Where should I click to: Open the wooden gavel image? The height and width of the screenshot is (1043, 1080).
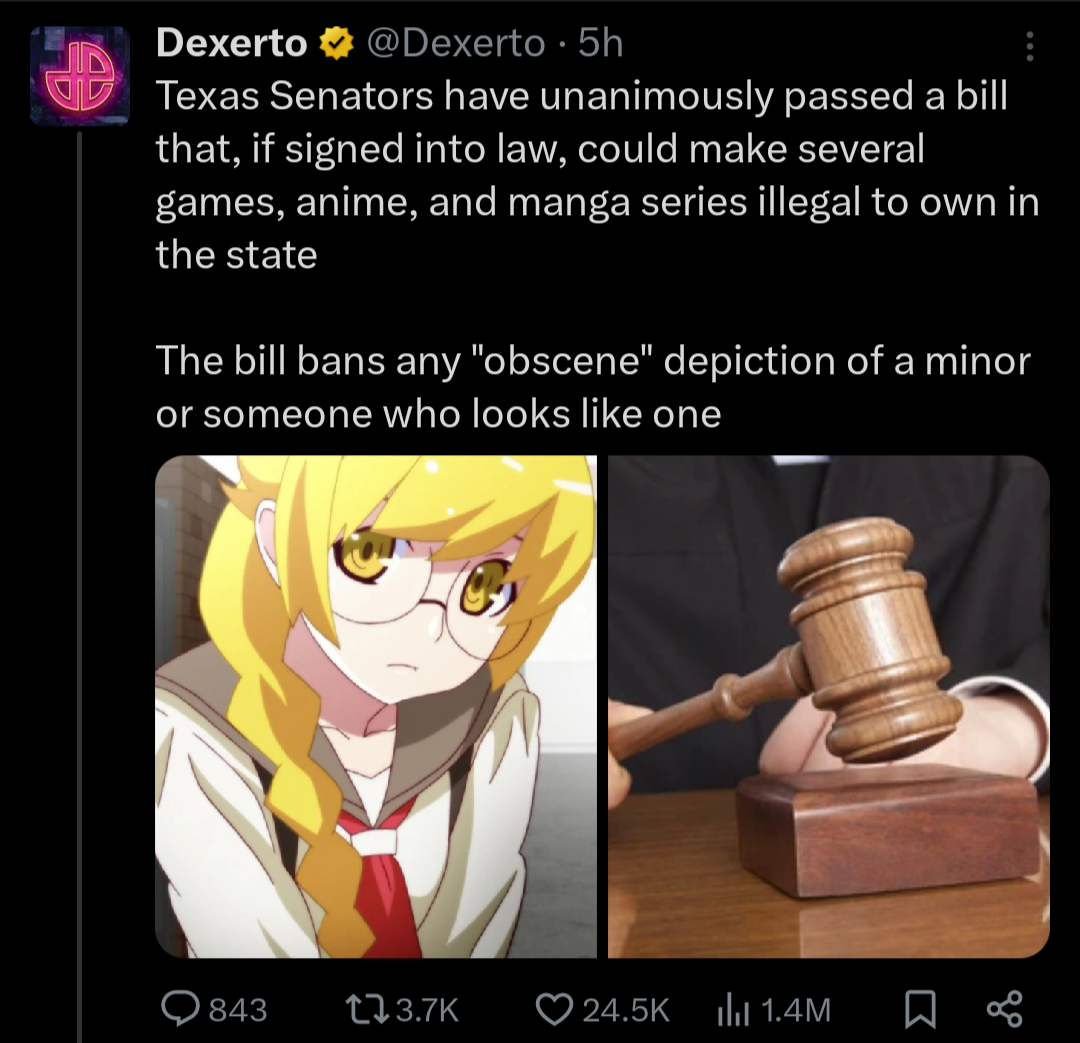(x=829, y=706)
